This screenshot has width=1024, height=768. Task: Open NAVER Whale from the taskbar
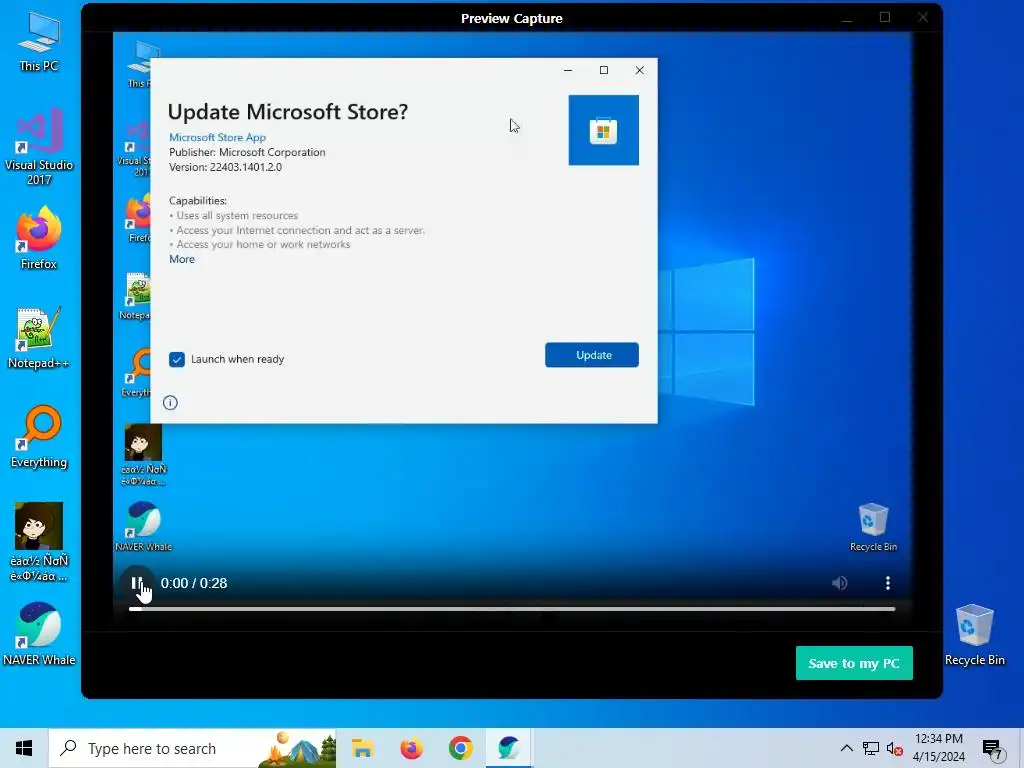[x=509, y=748]
